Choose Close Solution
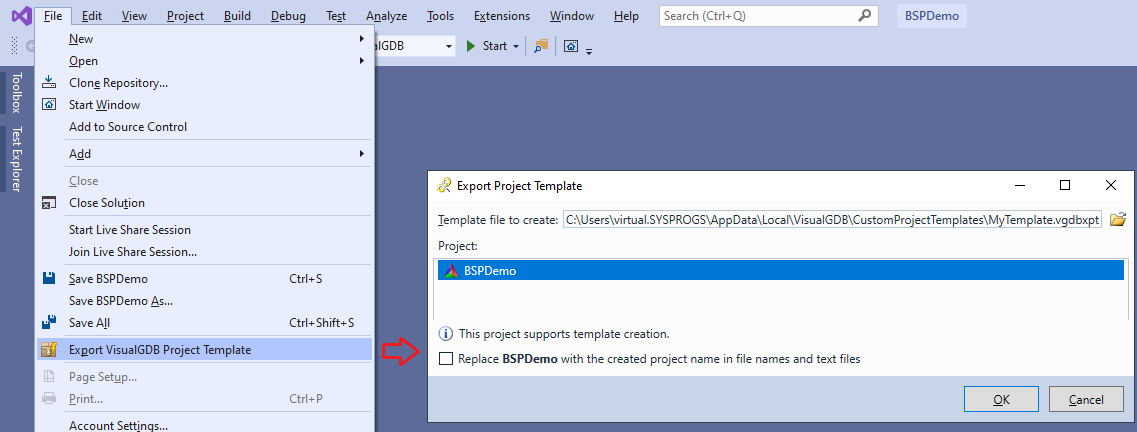The height and width of the screenshot is (432, 1137). (205, 203)
